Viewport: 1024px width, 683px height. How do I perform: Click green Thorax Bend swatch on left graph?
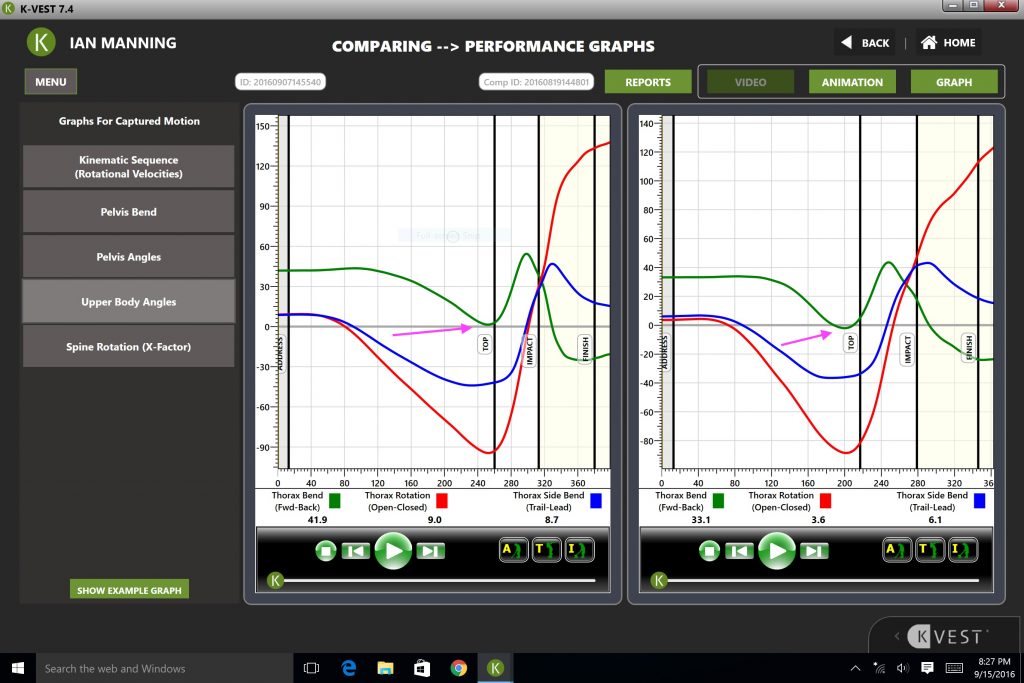pos(335,501)
